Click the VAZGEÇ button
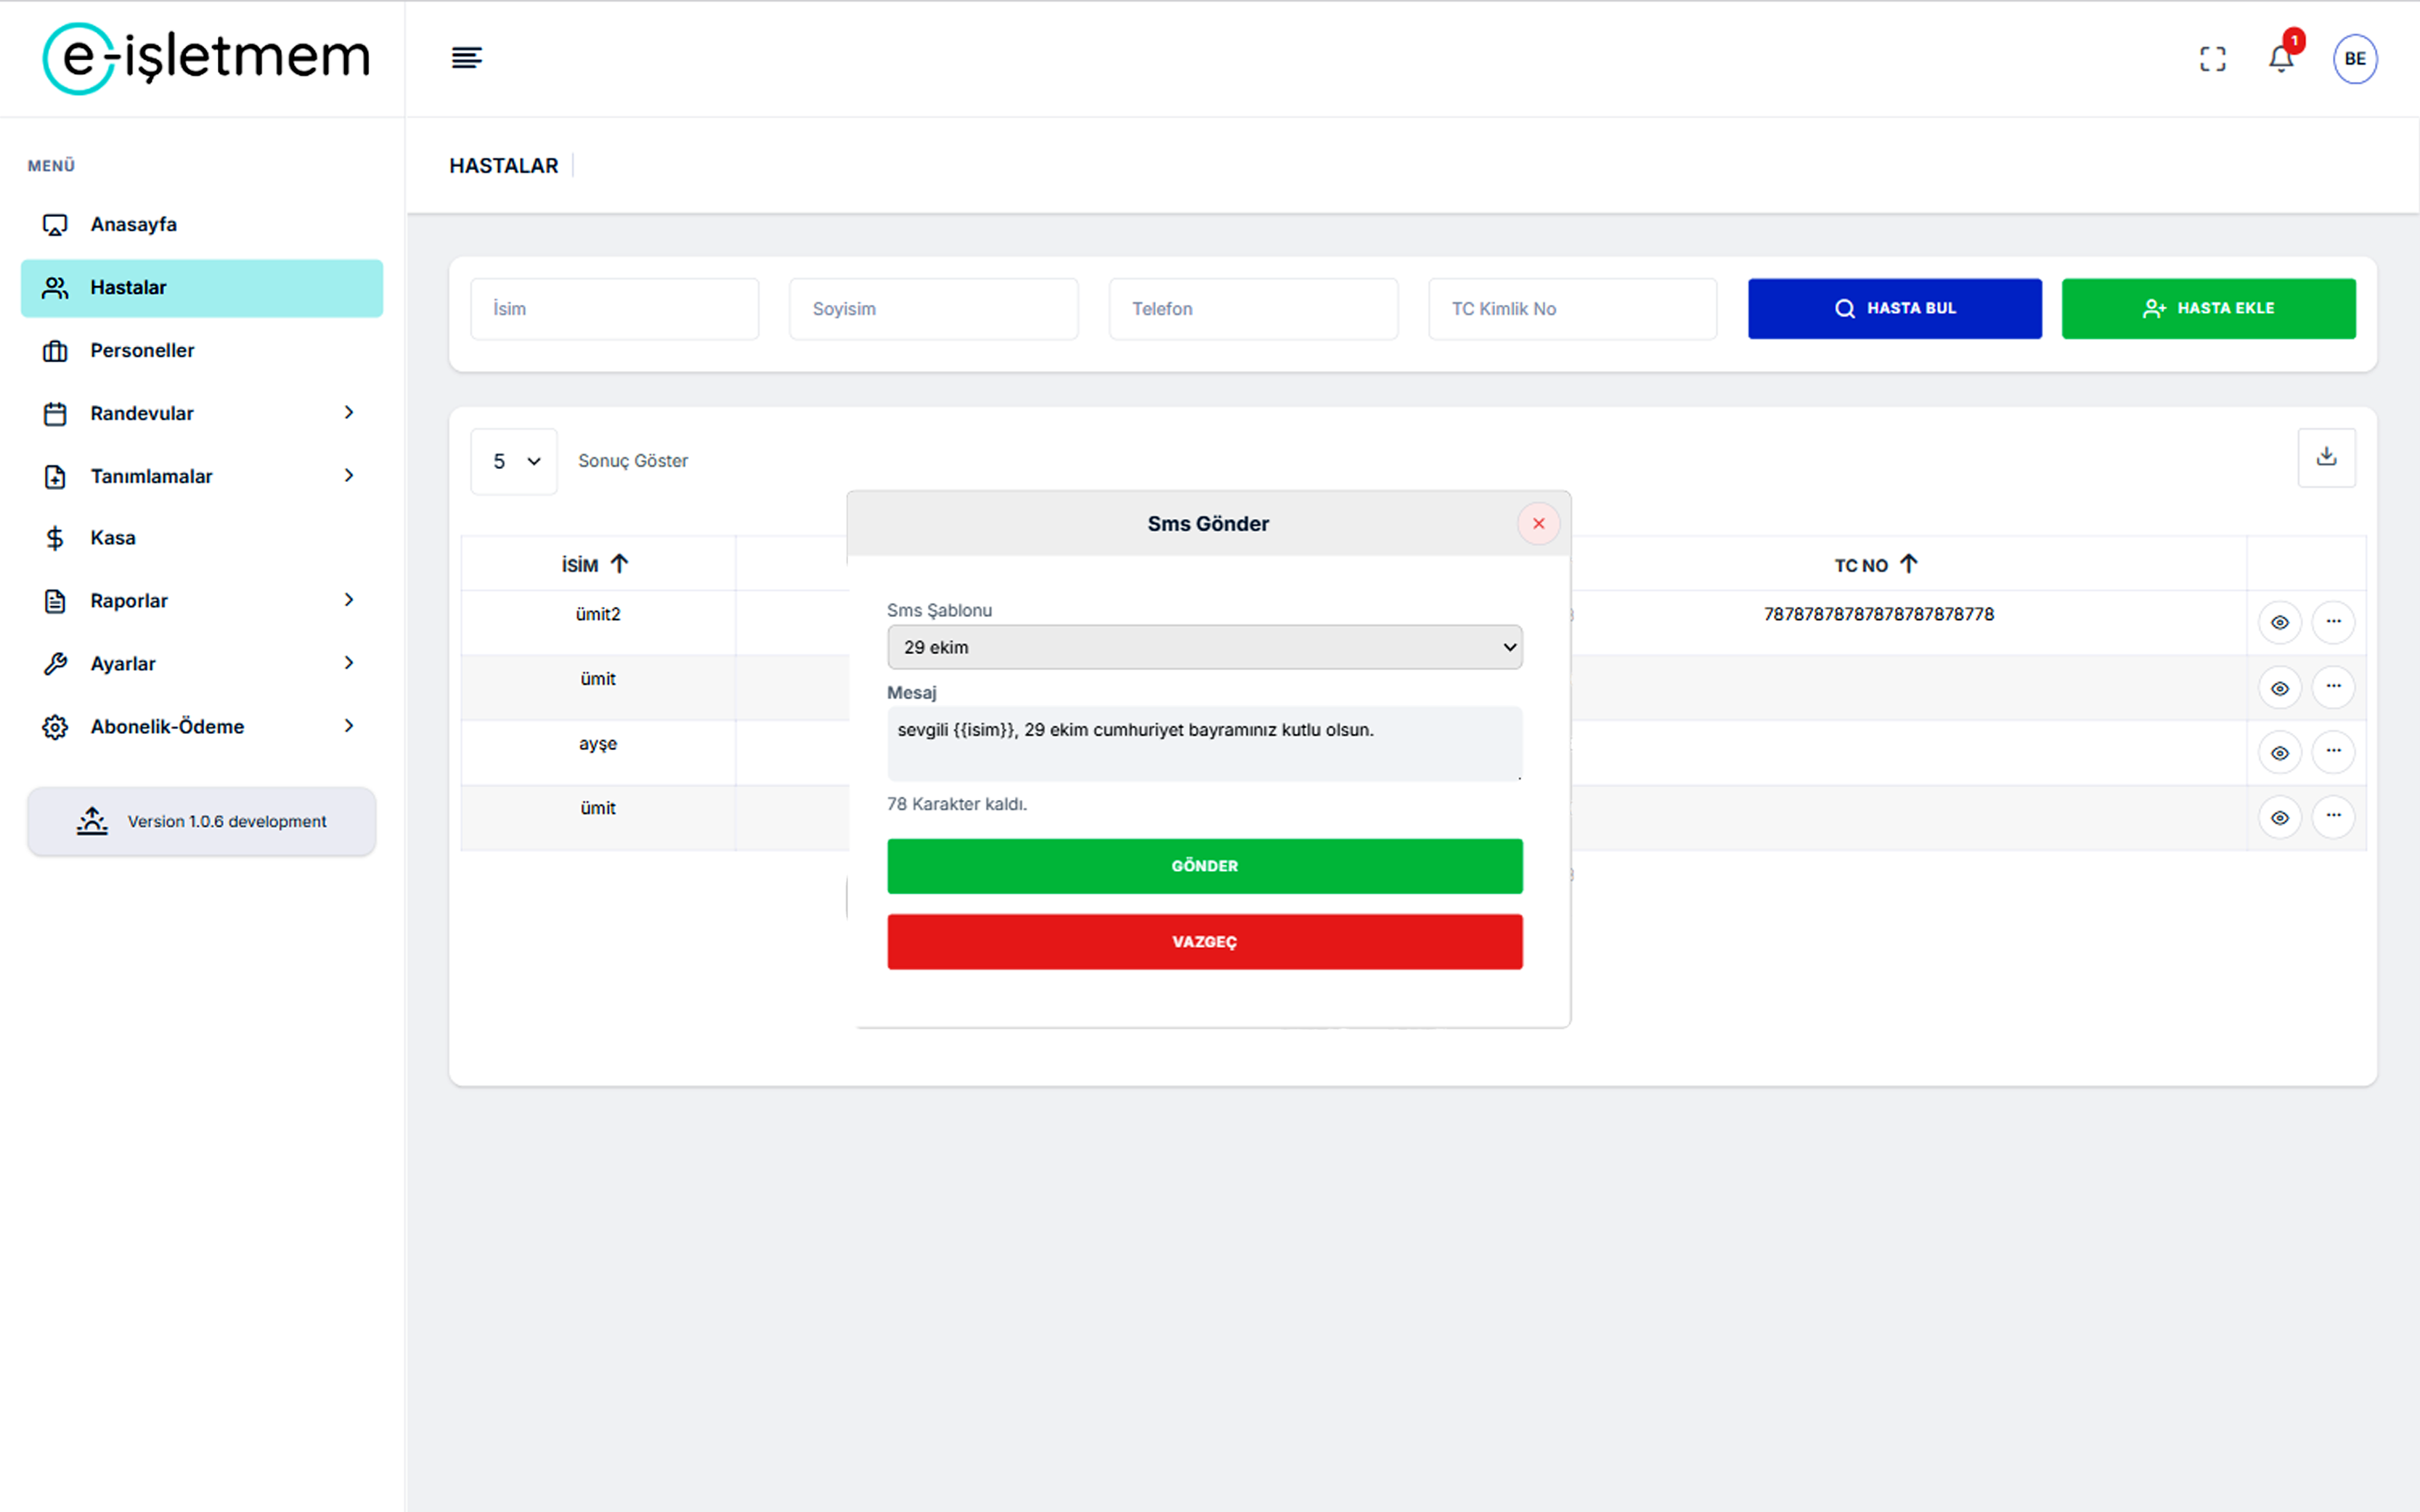 (x=1204, y=942)
